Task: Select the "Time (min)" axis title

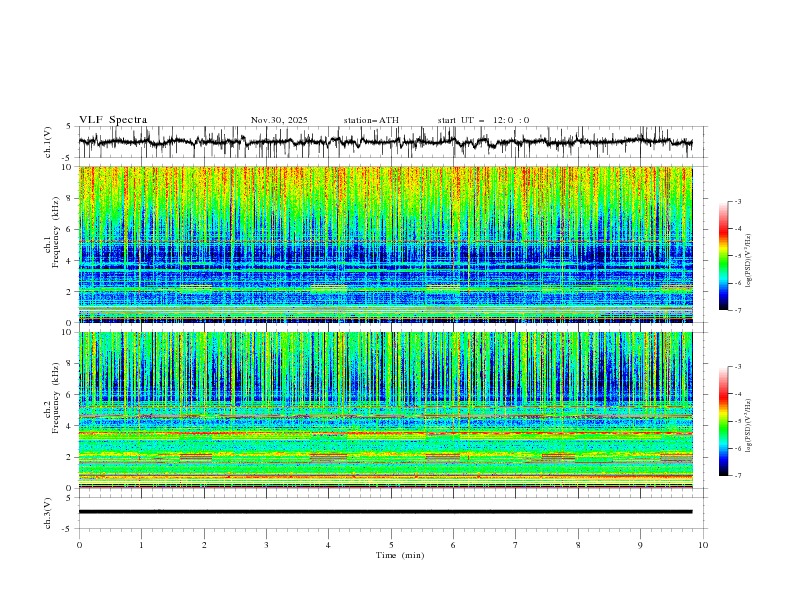Action: [x=400, y=555]
